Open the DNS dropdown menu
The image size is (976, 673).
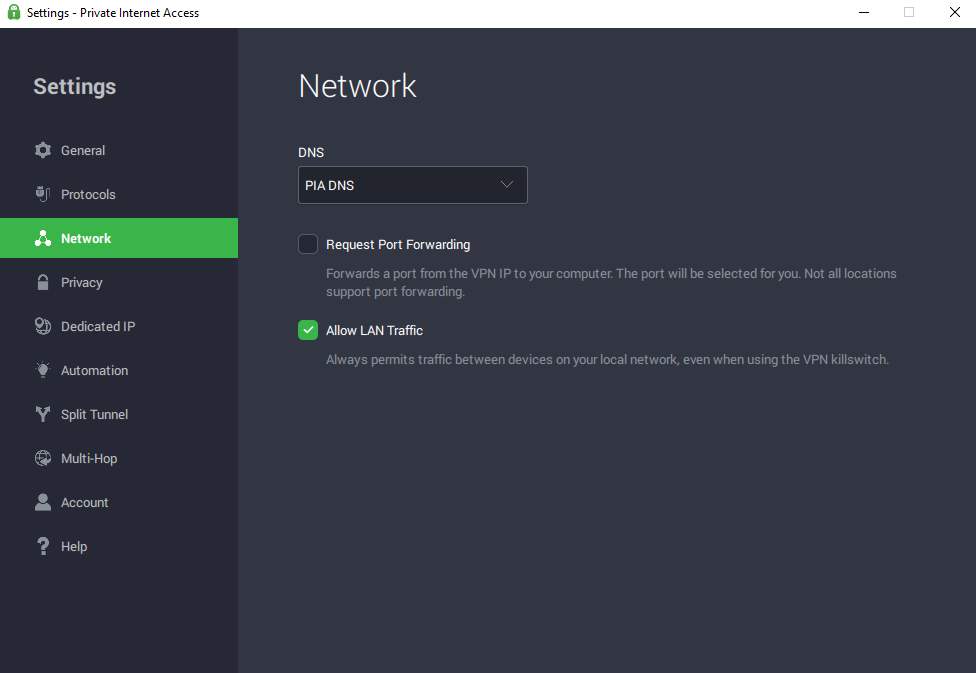pyautogui.click(x=412, y=185)
